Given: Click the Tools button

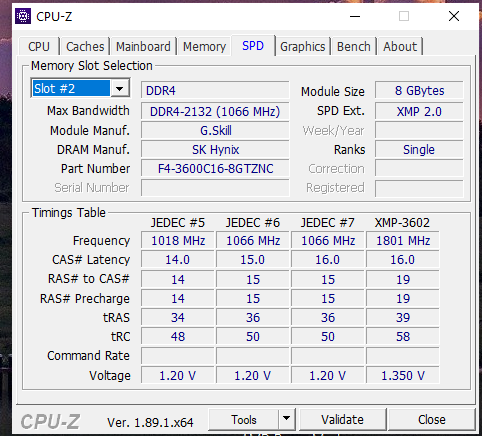Looking at the screenshot, I should pyautogui.click(x=244, y=419).
